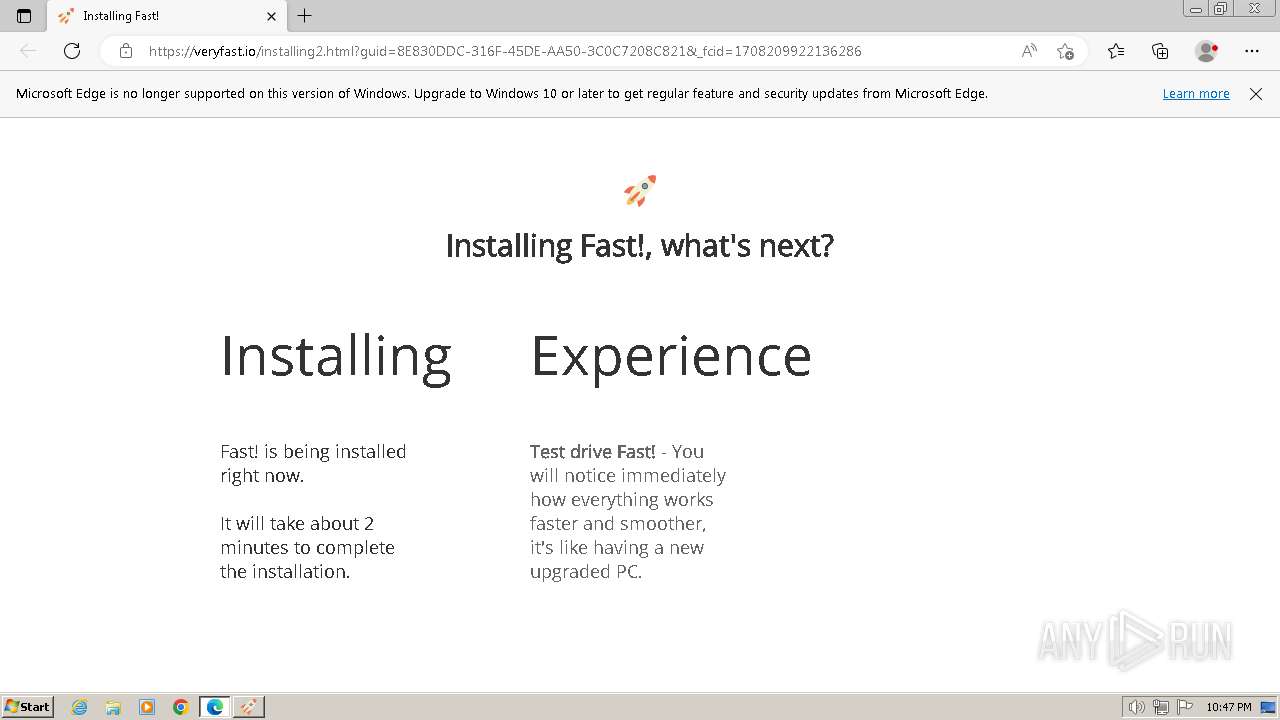The image size is (1280, 720).
Task: Click the large 'Installing' heading
Action: coord(336,357)
